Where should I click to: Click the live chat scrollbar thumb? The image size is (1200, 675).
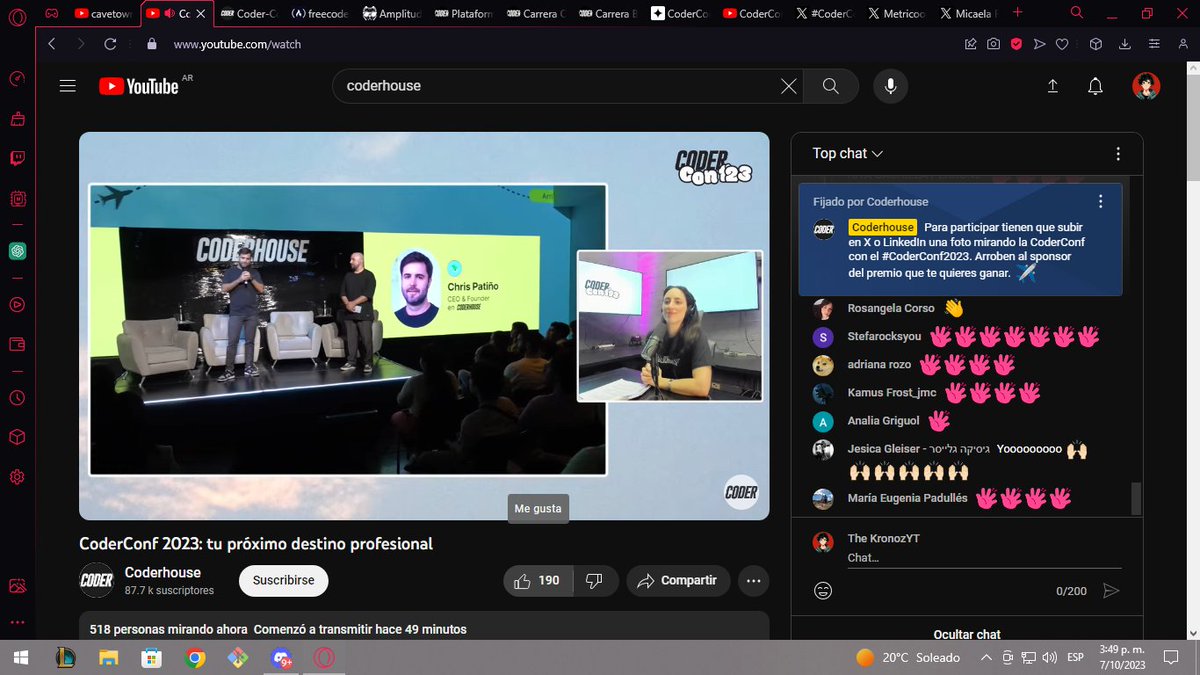pyautogui.click(x=1135, y=497)
